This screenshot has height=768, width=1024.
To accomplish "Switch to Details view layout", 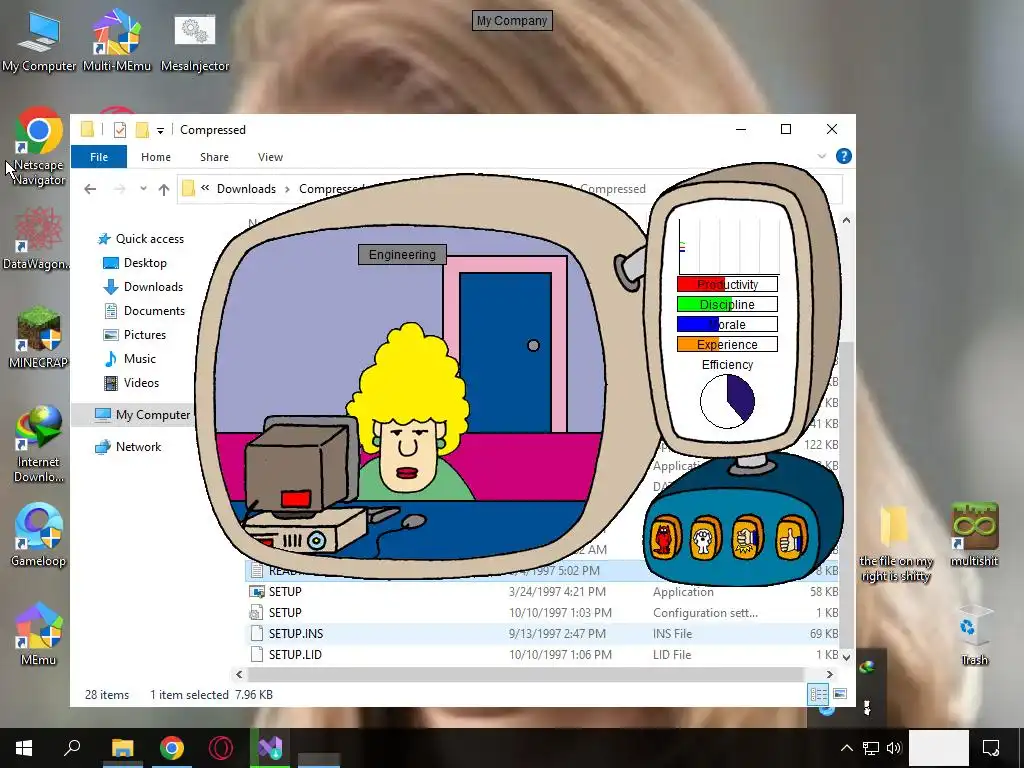I will click(818, 694).
